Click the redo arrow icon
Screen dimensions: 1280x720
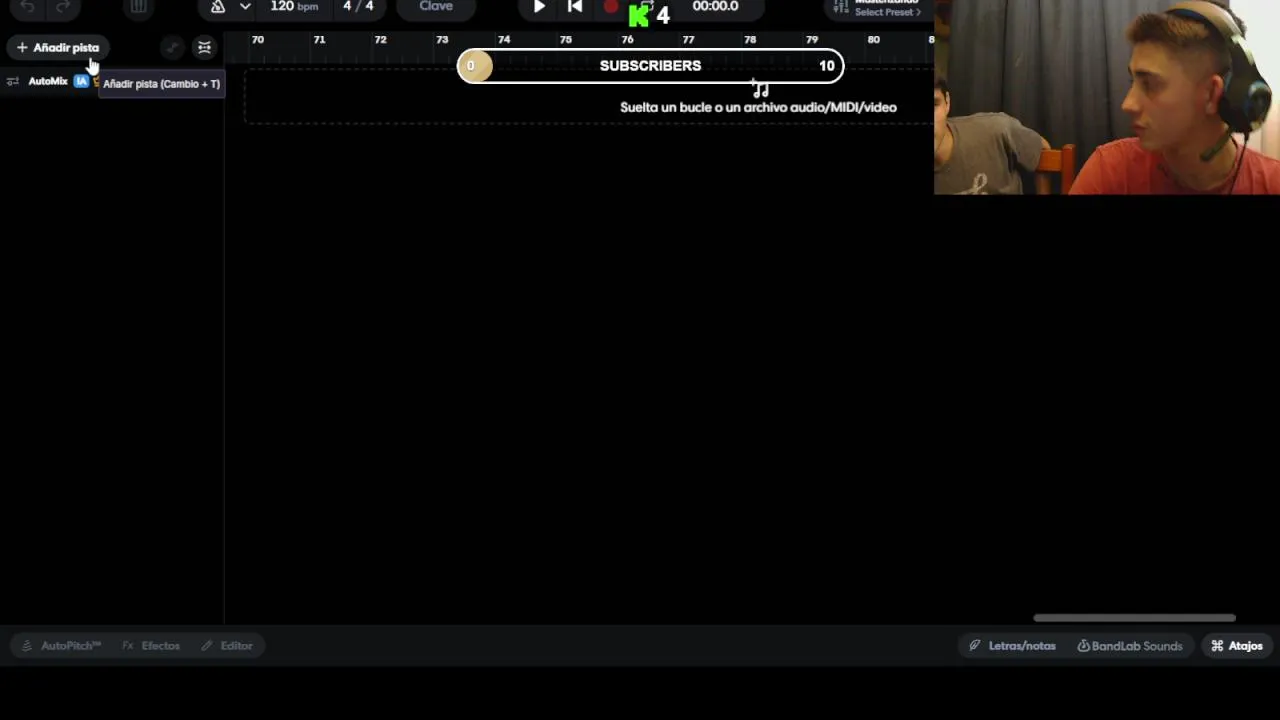[63, 7]
